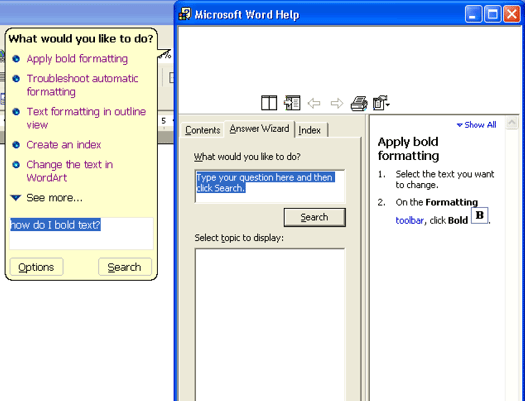Open Troubleshoot automatic formatting link
The height and width of the screenshot is (401, 525).
click(82, 85)
